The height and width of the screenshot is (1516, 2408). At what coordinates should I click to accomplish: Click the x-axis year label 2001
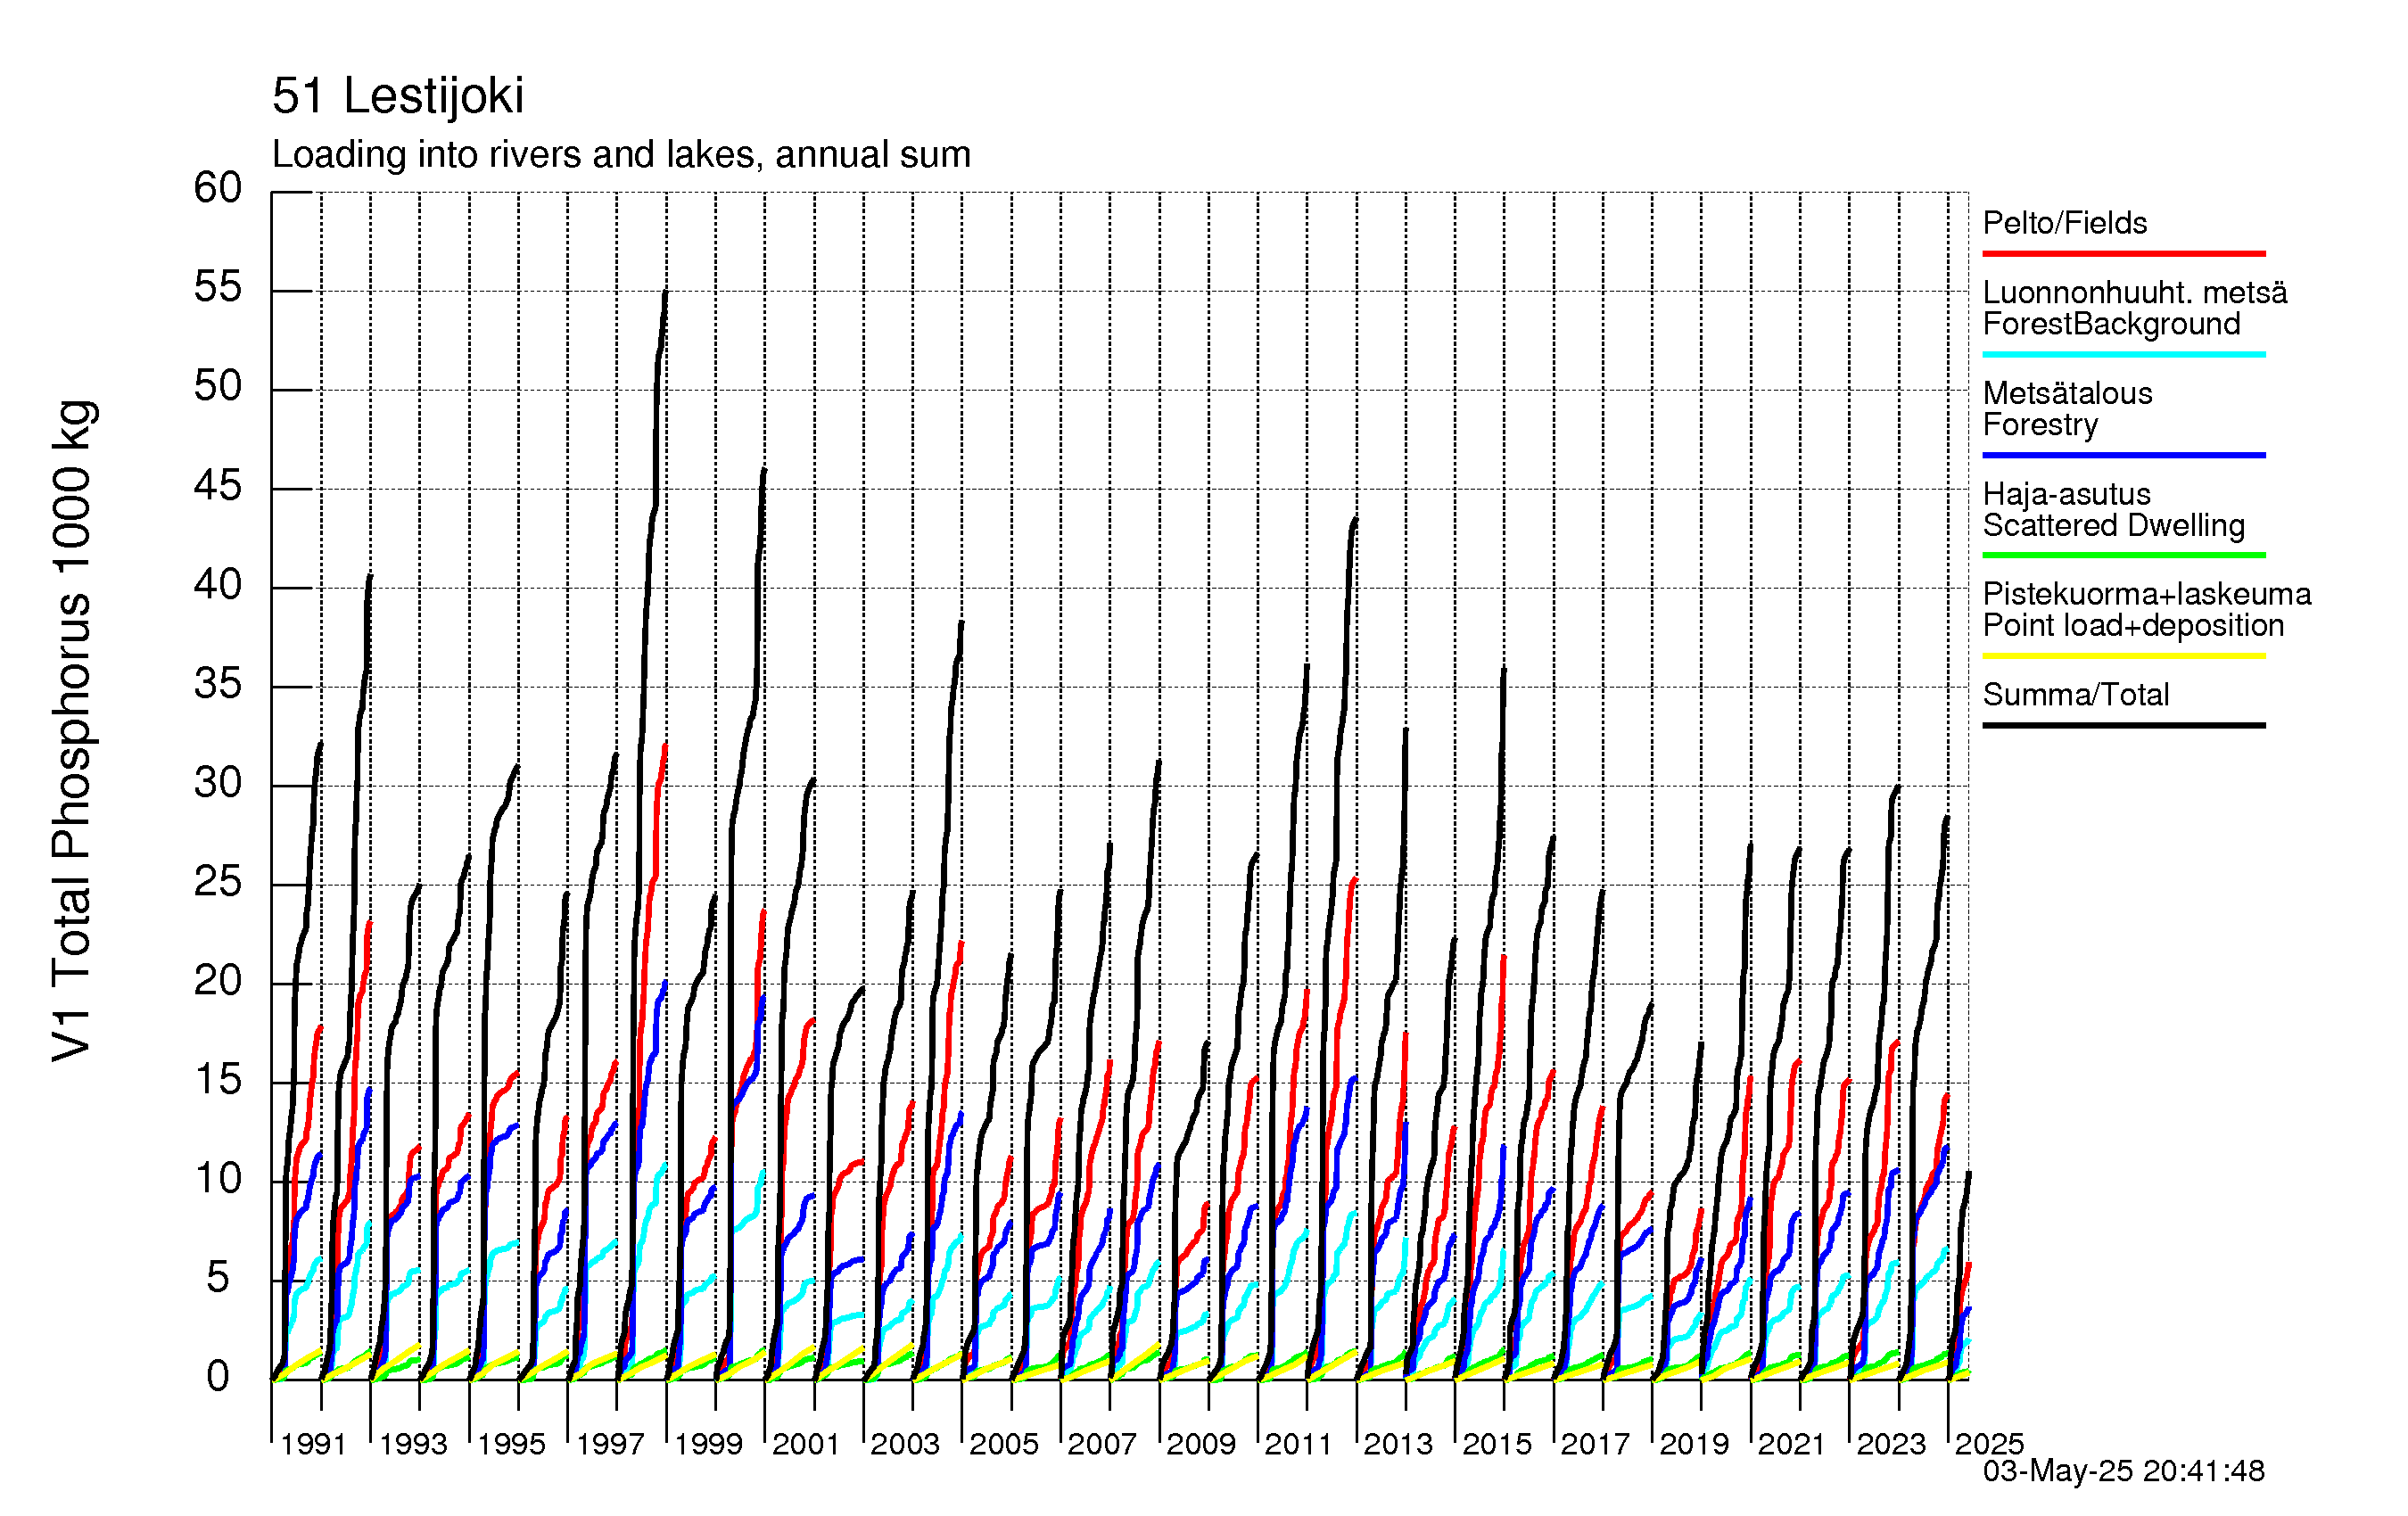(806, 1444)
